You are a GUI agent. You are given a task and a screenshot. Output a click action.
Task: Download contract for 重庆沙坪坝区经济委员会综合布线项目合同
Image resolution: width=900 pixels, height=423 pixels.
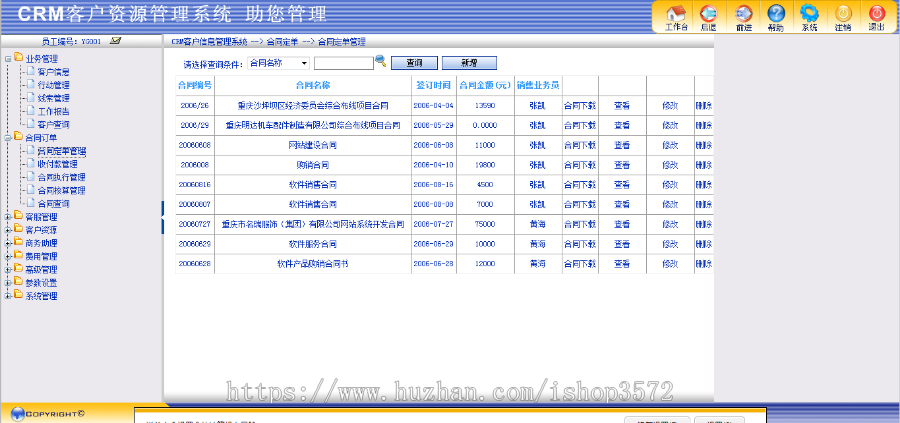click(x=580, y=106)
